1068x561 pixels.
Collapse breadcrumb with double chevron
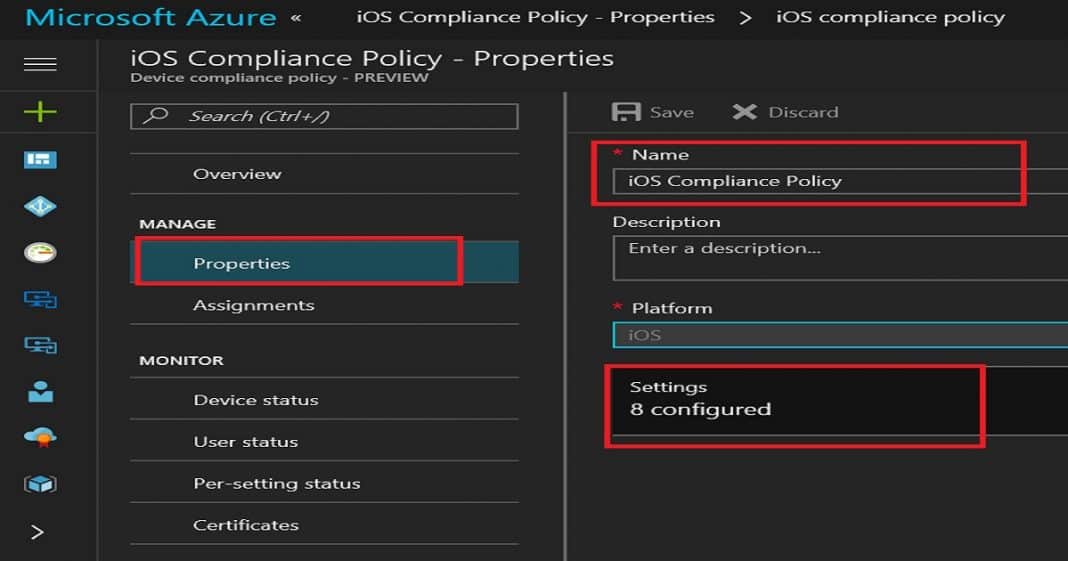(x=296, y=17)
